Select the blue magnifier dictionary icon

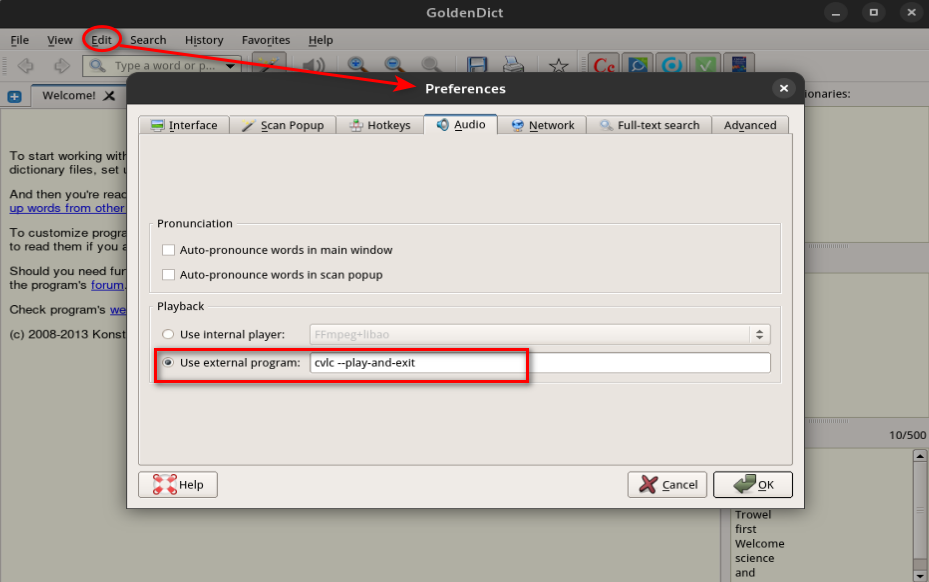coord(638,64)
